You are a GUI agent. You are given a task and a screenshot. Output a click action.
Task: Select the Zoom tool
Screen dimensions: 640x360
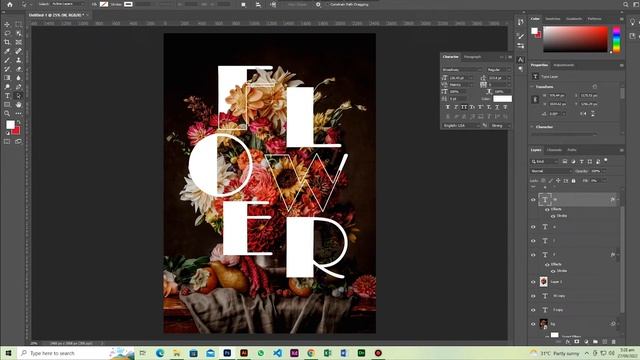[x=7, y=113]
